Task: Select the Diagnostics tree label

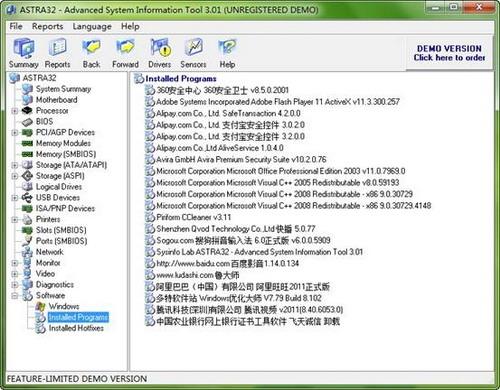Action: (55, 285)
